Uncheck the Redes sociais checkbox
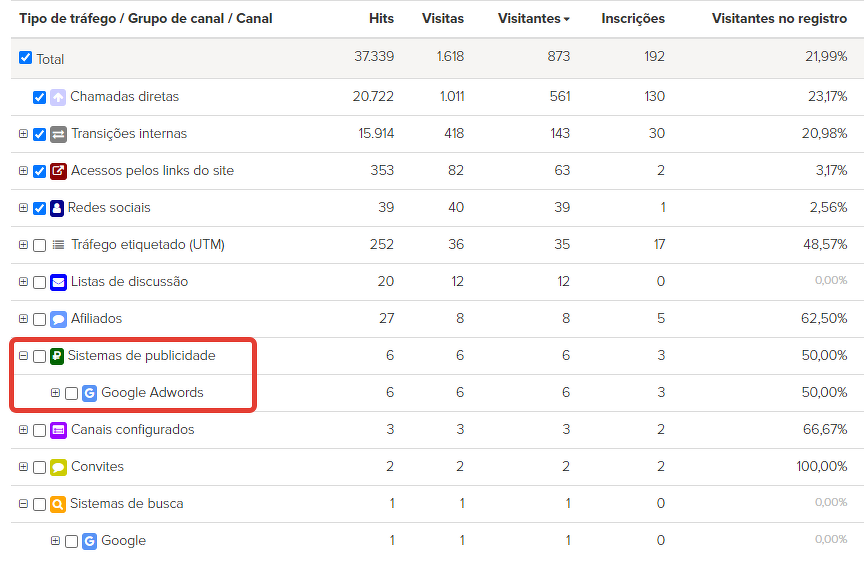The width and height of the screenshot is (864, 563). pos(39,208)
